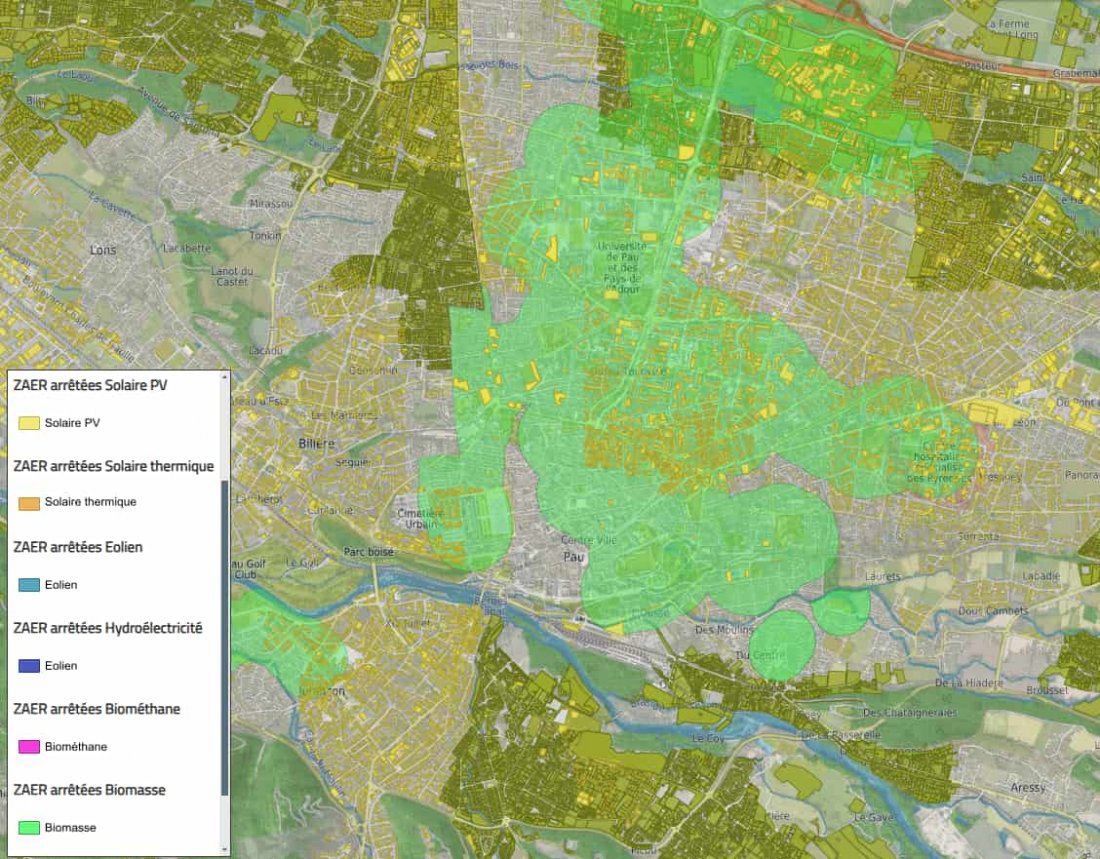Click the teal Eolien legend swatch
Image resolution: width=1100 pixels, height=859 pixels.
pos(29,585)
